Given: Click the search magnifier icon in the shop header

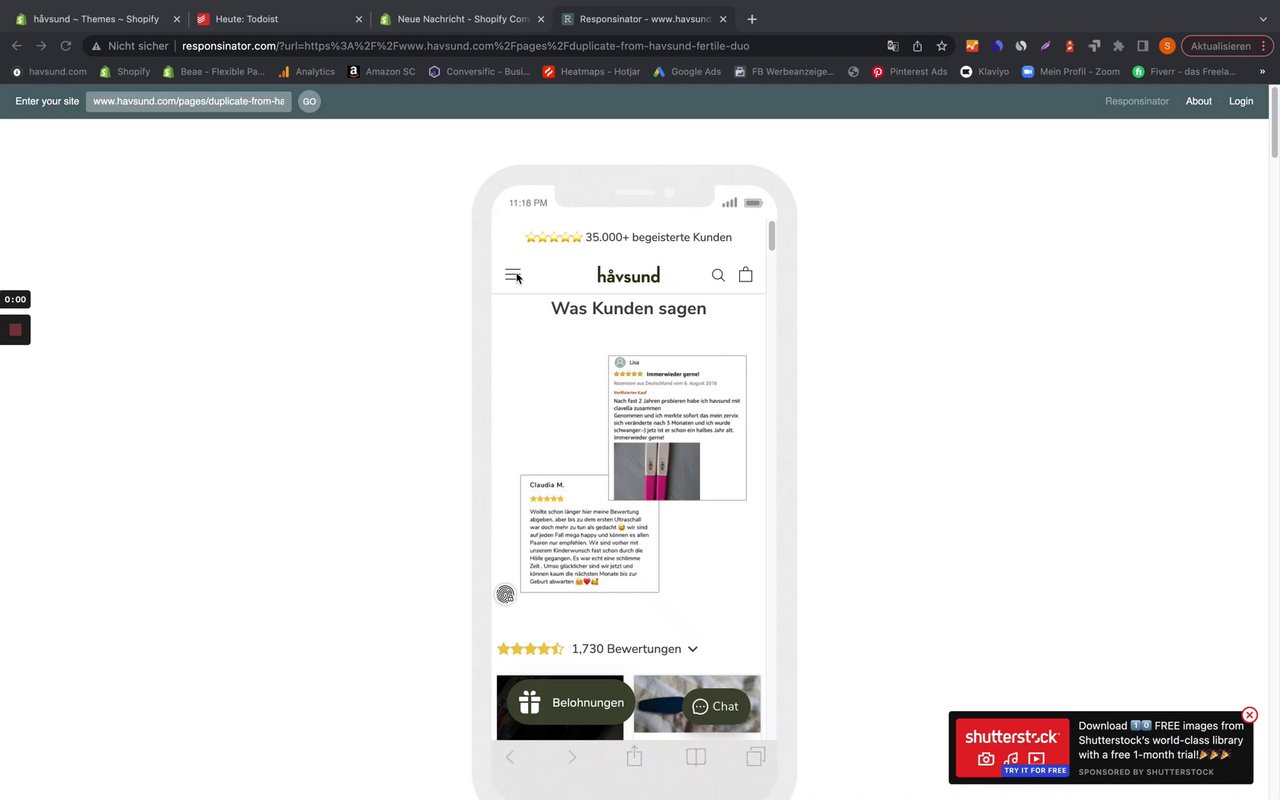Looking at the screenshot, I should coord(718,275).
